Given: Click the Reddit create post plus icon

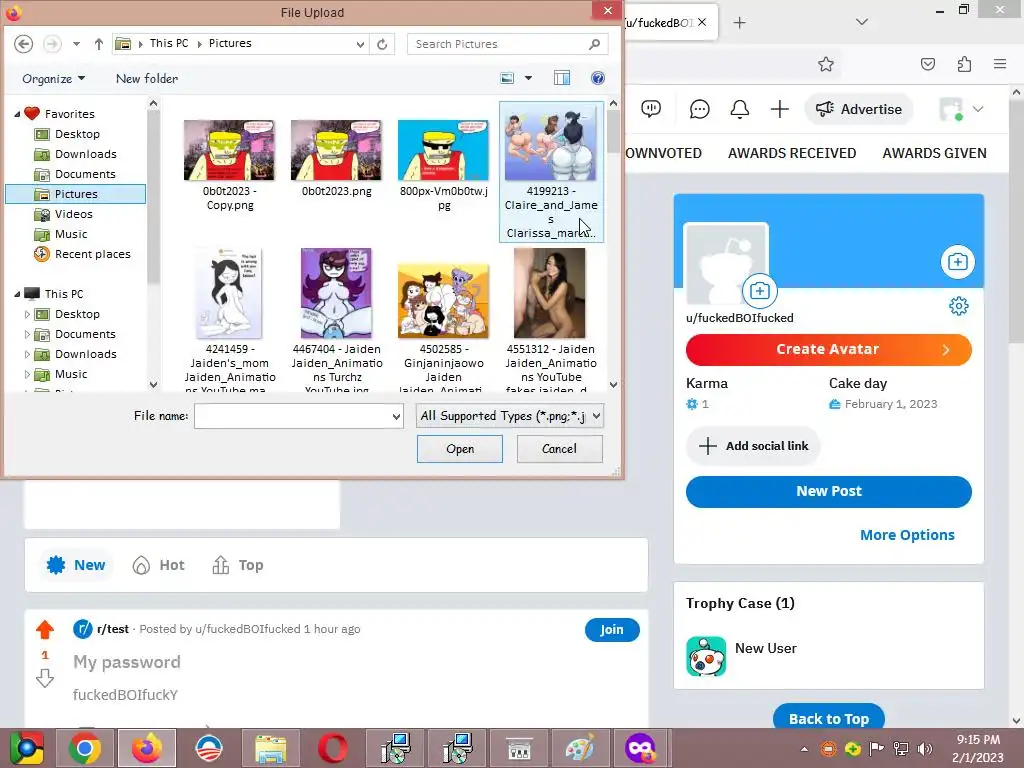Looking at the screenshot, I should 780,109.
